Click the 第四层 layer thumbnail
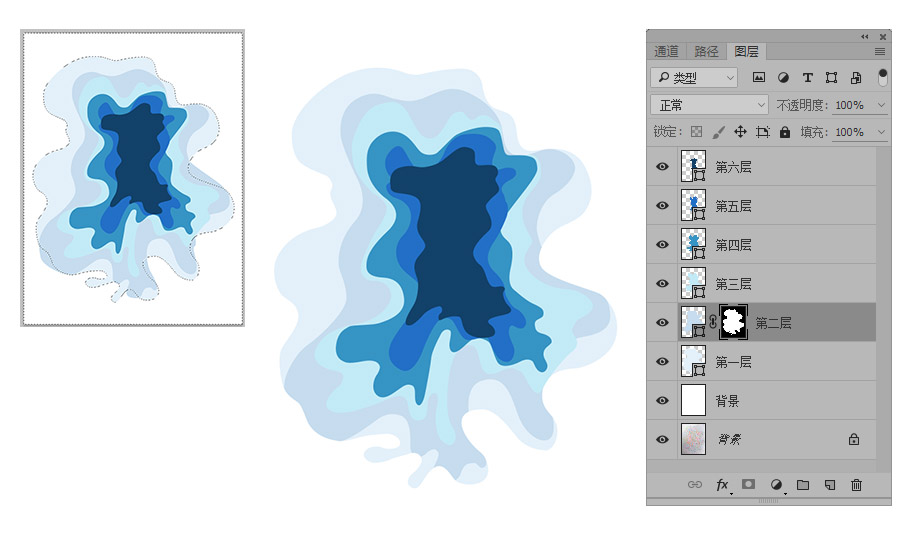This screenshot has height=546, width=920. click(694, 244)
